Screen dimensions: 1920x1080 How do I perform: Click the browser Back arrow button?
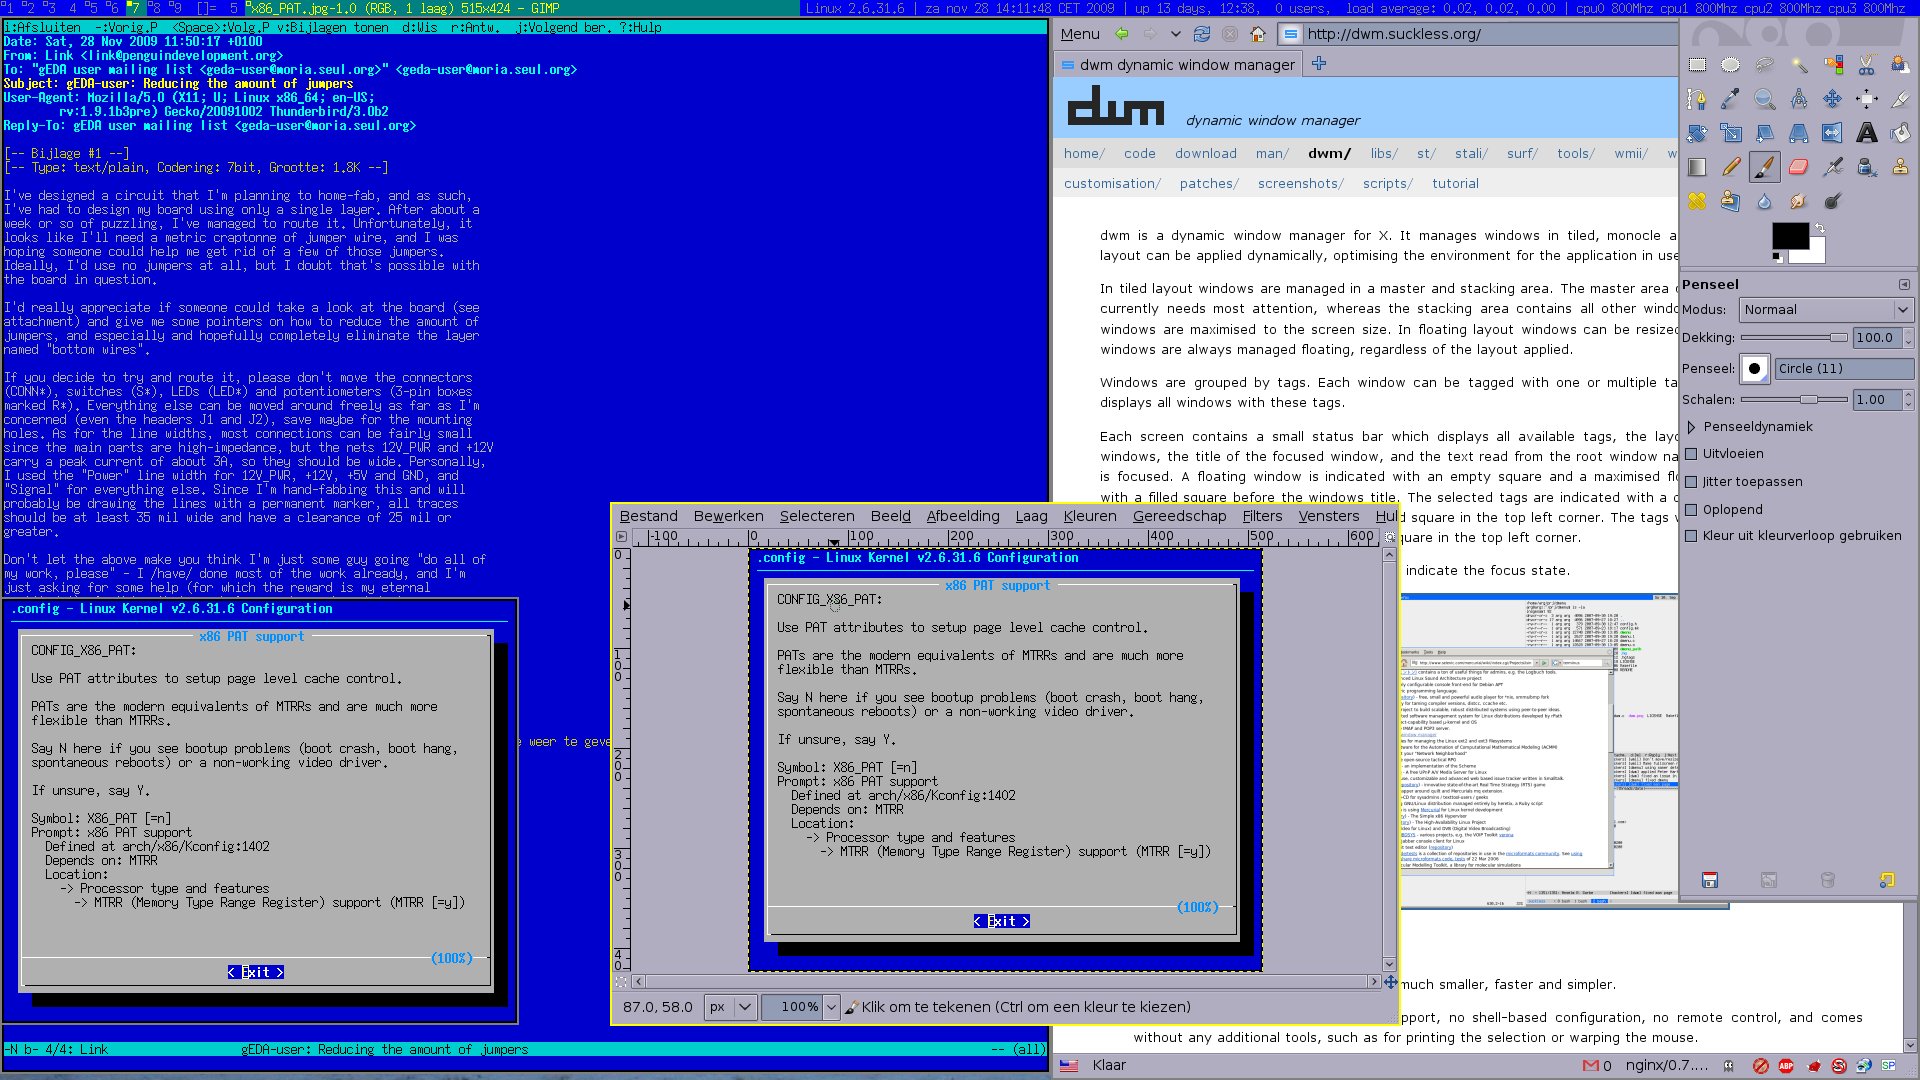pyautogui.click(x=1122, y=34)
